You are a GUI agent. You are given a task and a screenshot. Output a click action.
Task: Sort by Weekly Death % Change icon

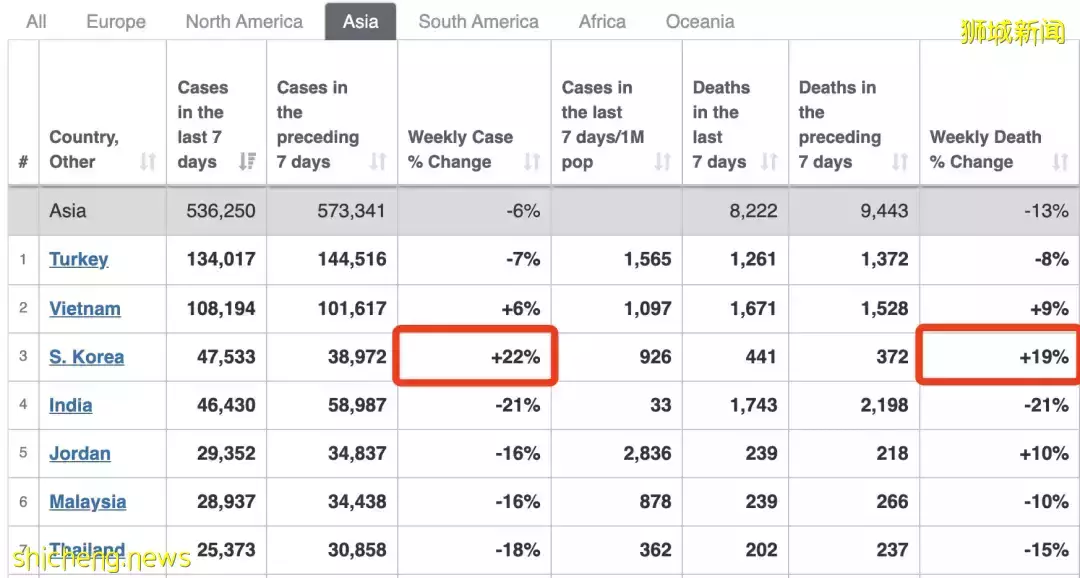(1059, 162)
